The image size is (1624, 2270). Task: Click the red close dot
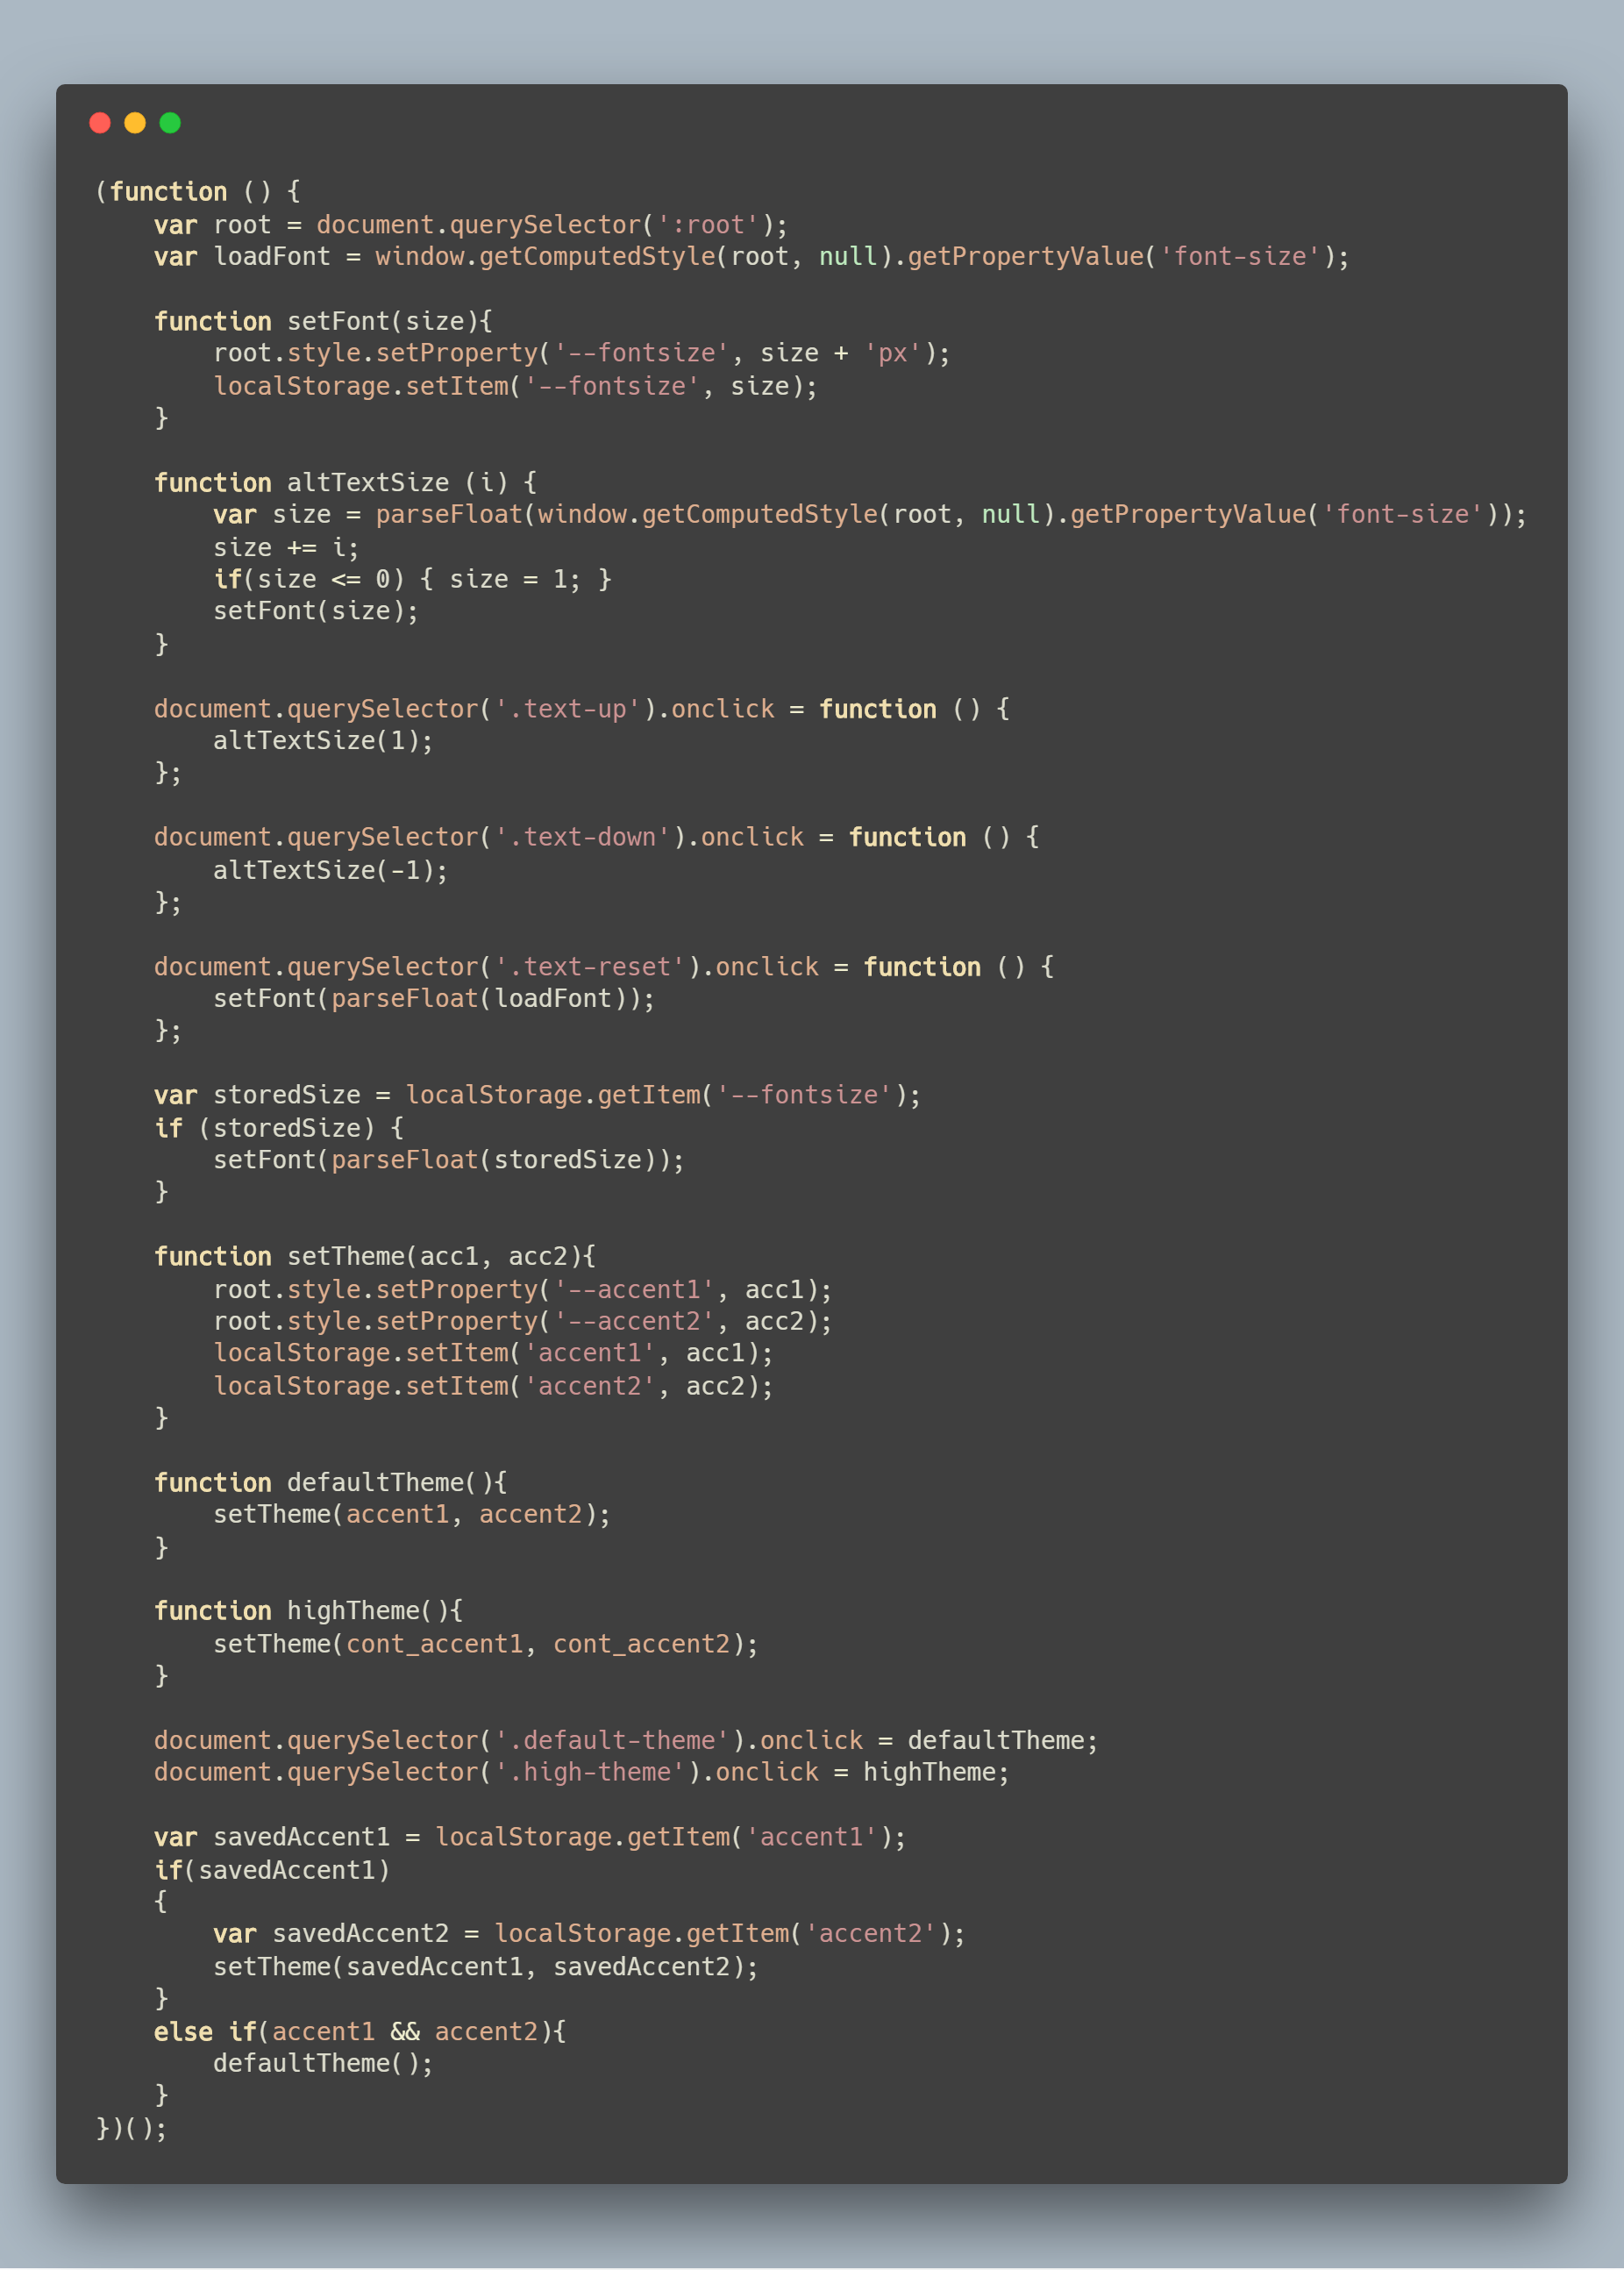(x=100, y=123)
